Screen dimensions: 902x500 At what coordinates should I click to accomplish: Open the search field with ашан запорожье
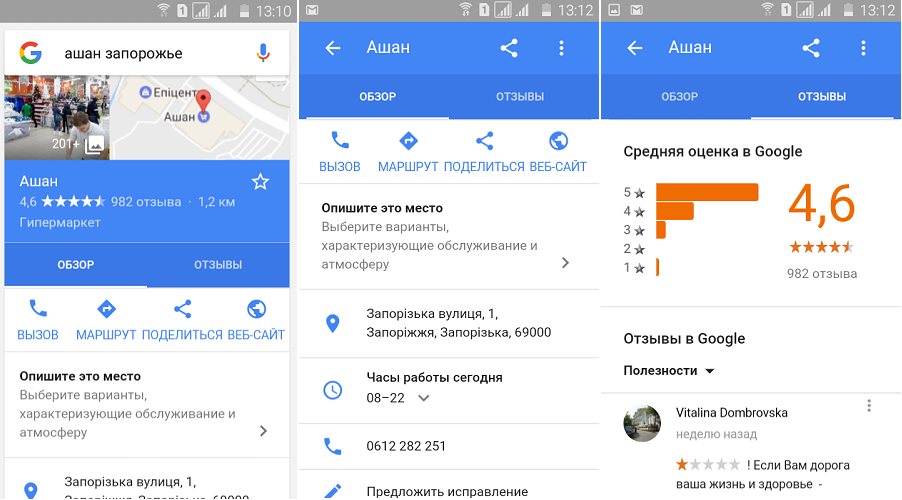point(147,53)
